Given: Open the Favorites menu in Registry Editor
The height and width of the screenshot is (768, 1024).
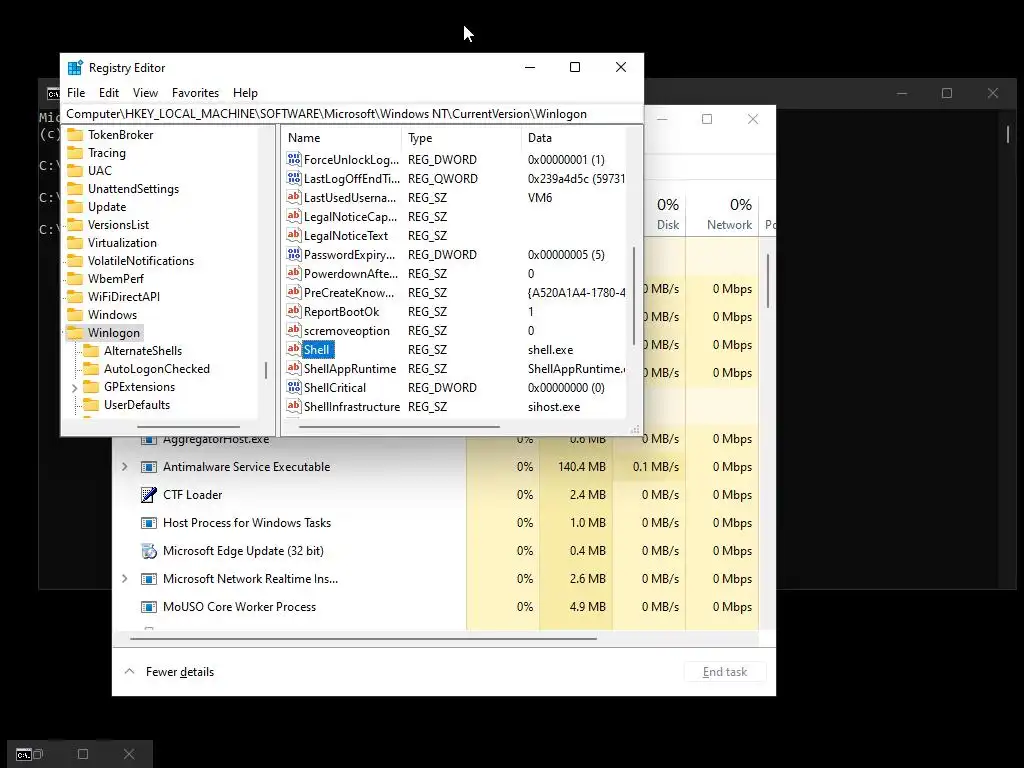Looking at the screenshot, I should (195, 93).
